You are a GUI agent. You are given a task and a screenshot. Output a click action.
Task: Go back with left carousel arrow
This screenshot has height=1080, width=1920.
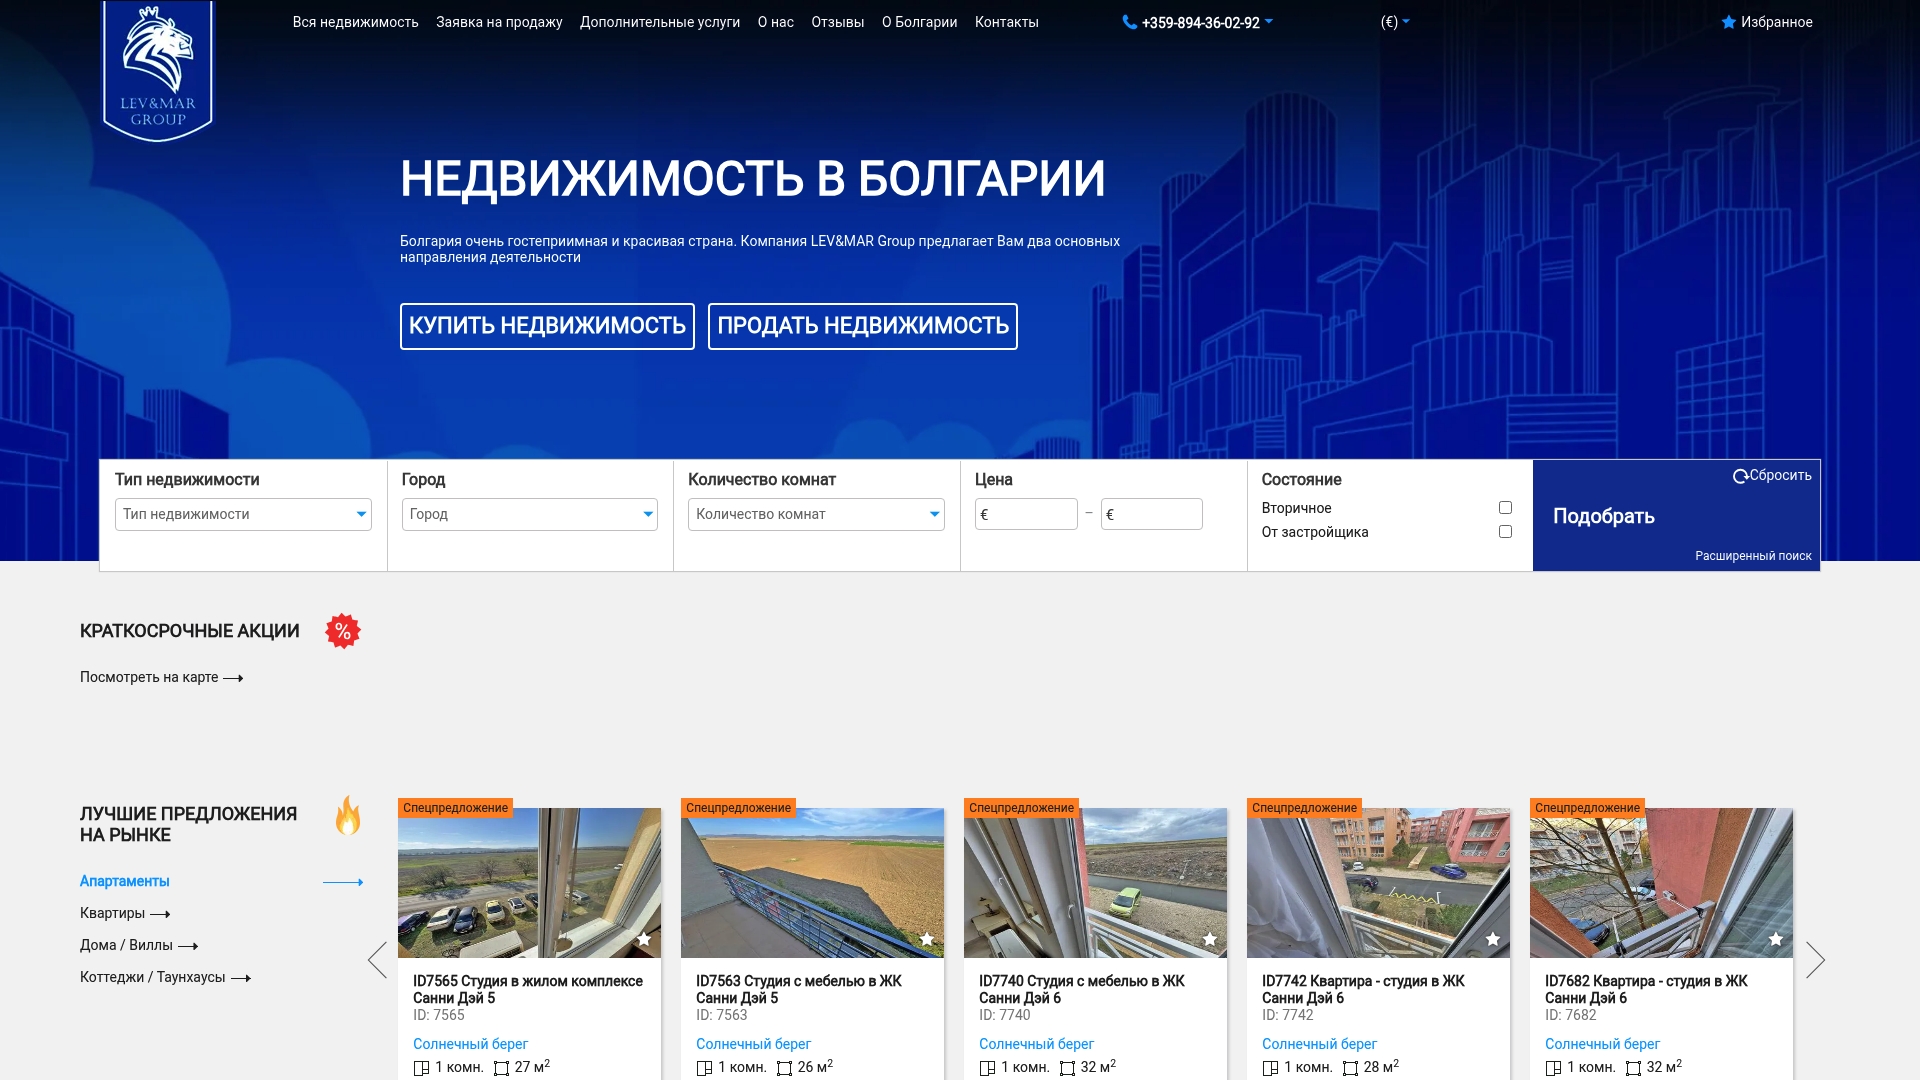tap(376, 959)
